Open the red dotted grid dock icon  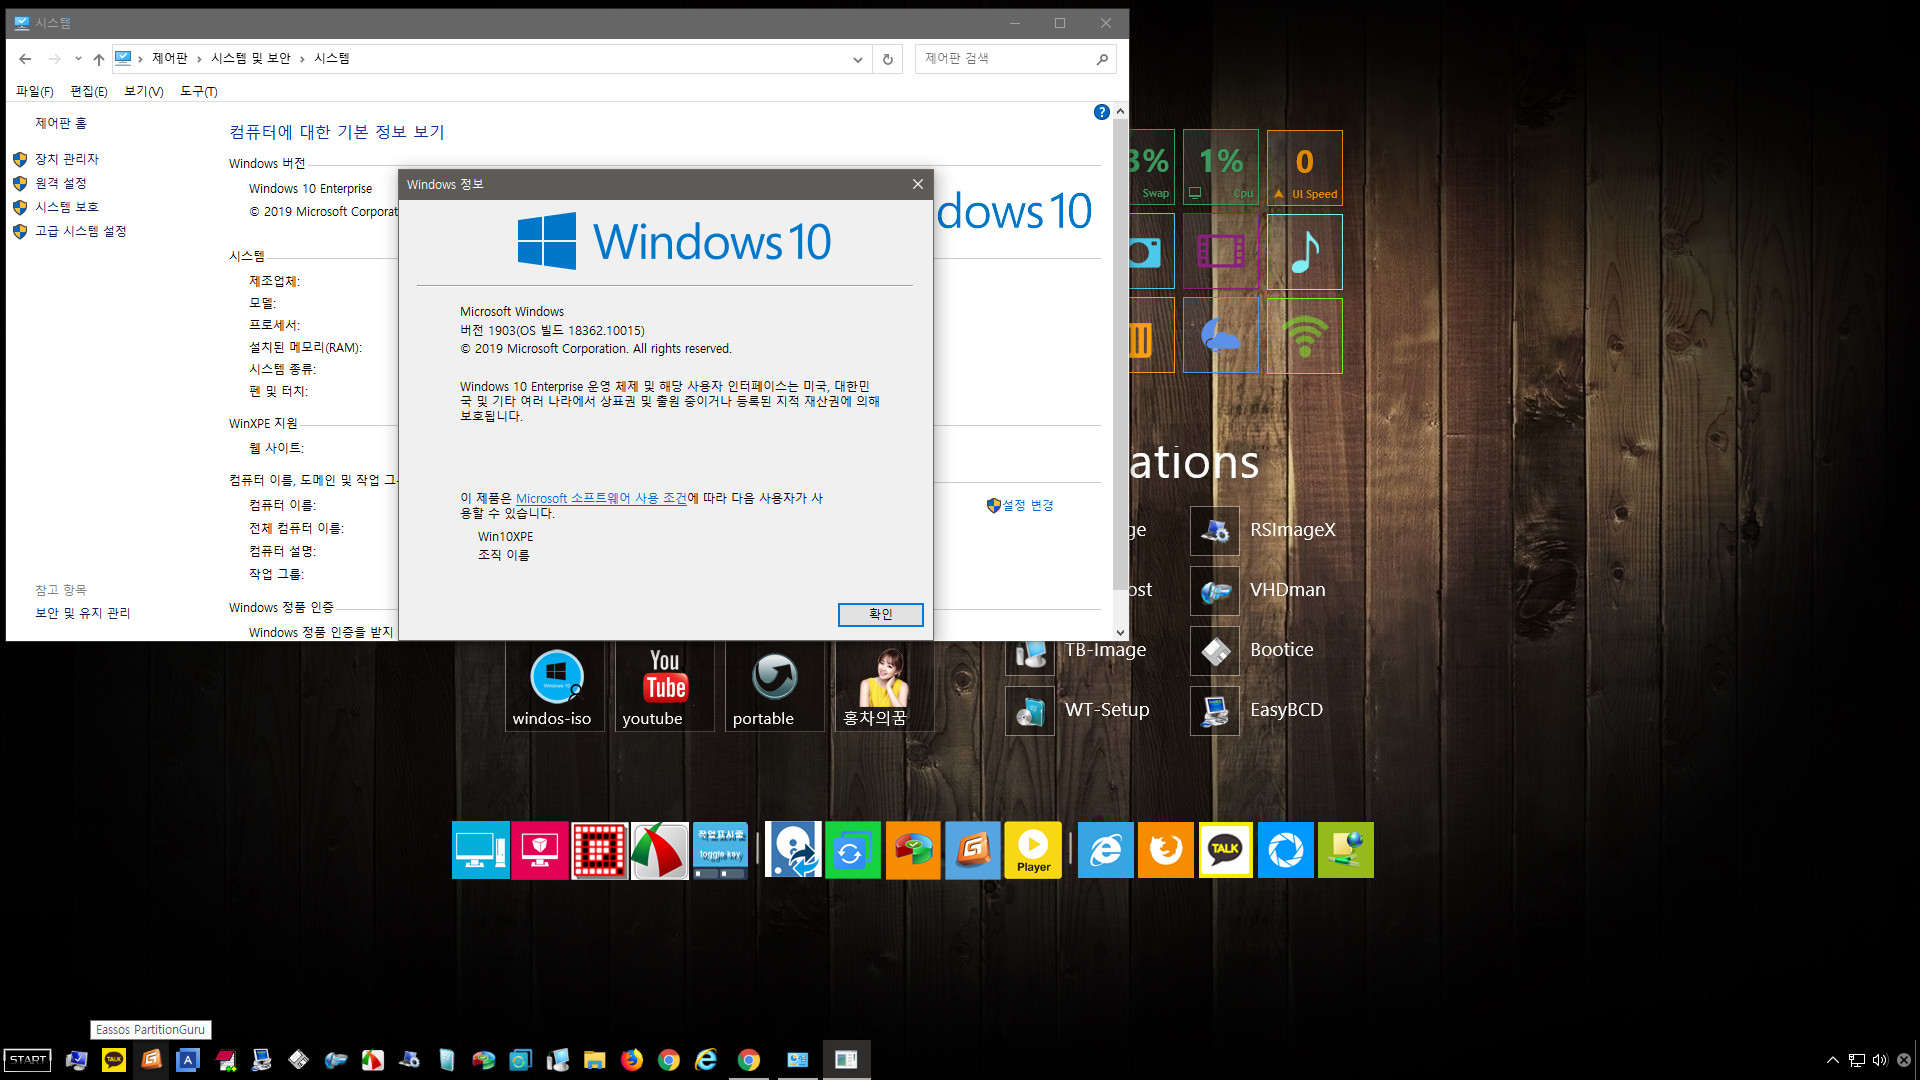tap(599, 850)
